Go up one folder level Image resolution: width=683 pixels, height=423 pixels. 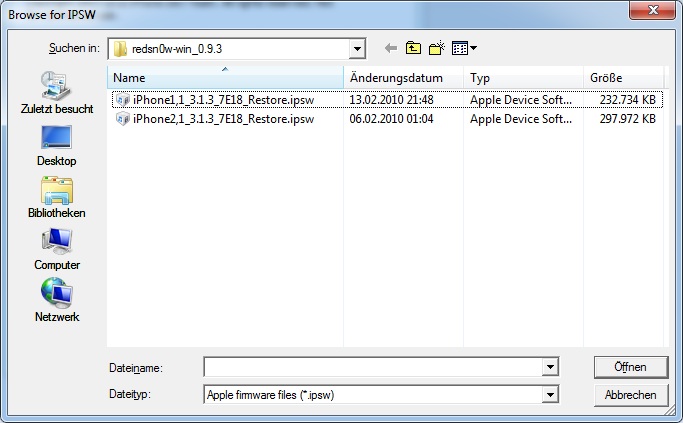pos(414,48)
